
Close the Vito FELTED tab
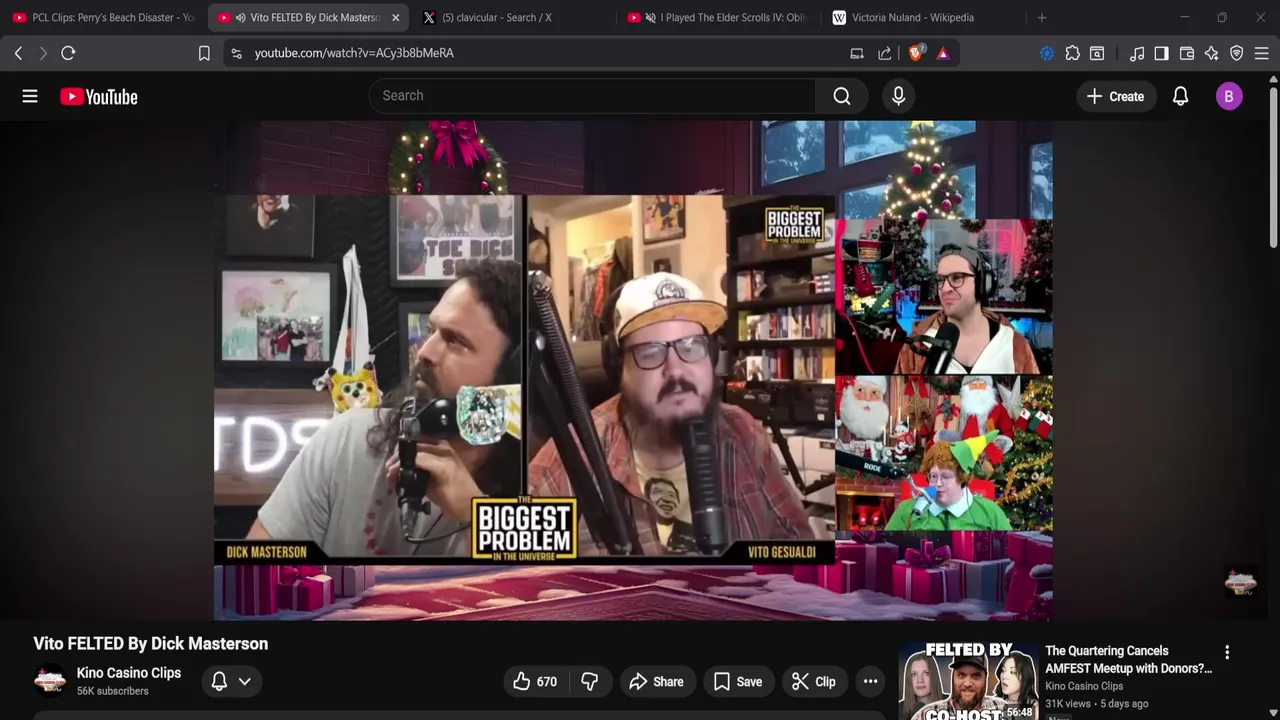(x=395, y=18)
